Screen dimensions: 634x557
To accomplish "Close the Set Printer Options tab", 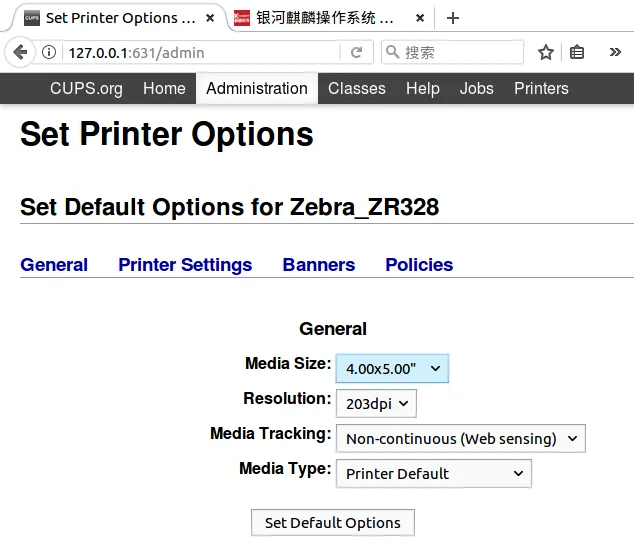I will [x=208, y=18].
